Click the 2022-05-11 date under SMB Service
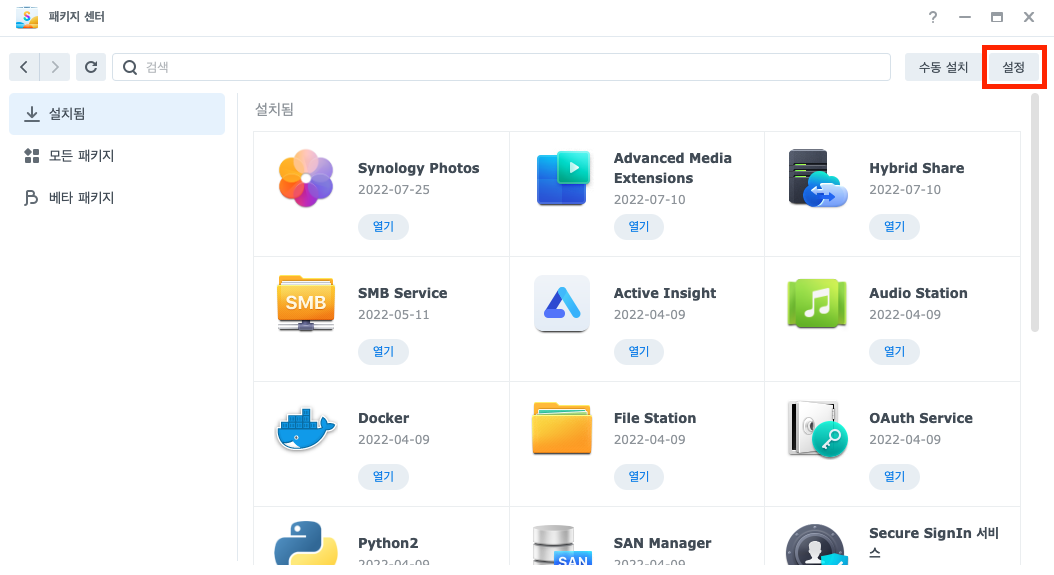Viewport: 1054px width, 575px height. click(x=394, y=315)
